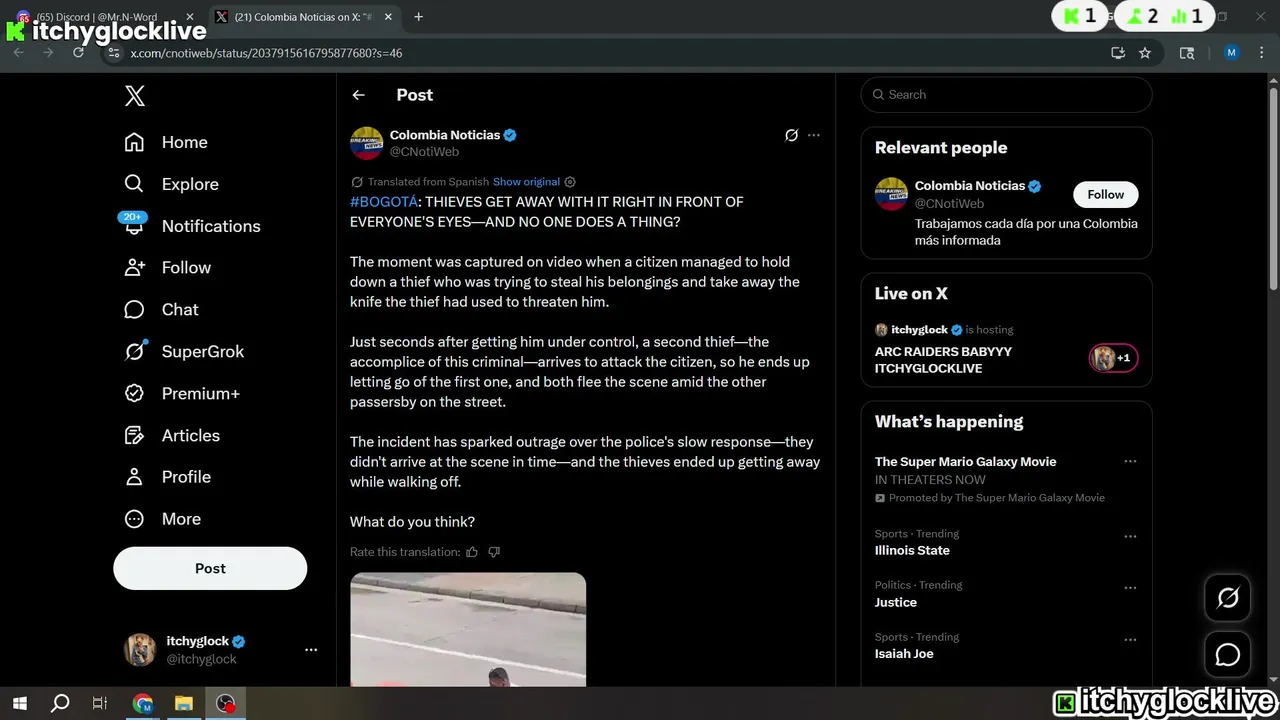1280x720 pixels.
Task: Open Justice trending topic
Action: [896, 602]
